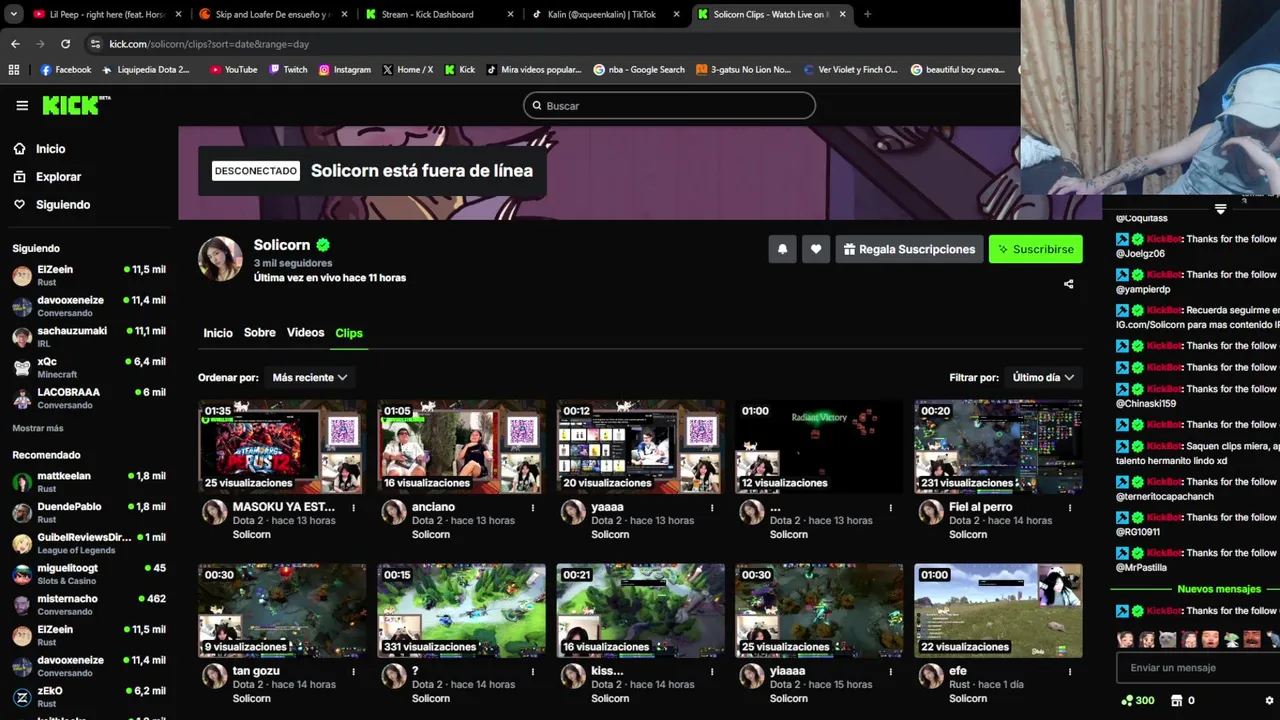
Task: Open the Solicorn channel avatar
Action: pyautogui.click(x=220, y=259)
